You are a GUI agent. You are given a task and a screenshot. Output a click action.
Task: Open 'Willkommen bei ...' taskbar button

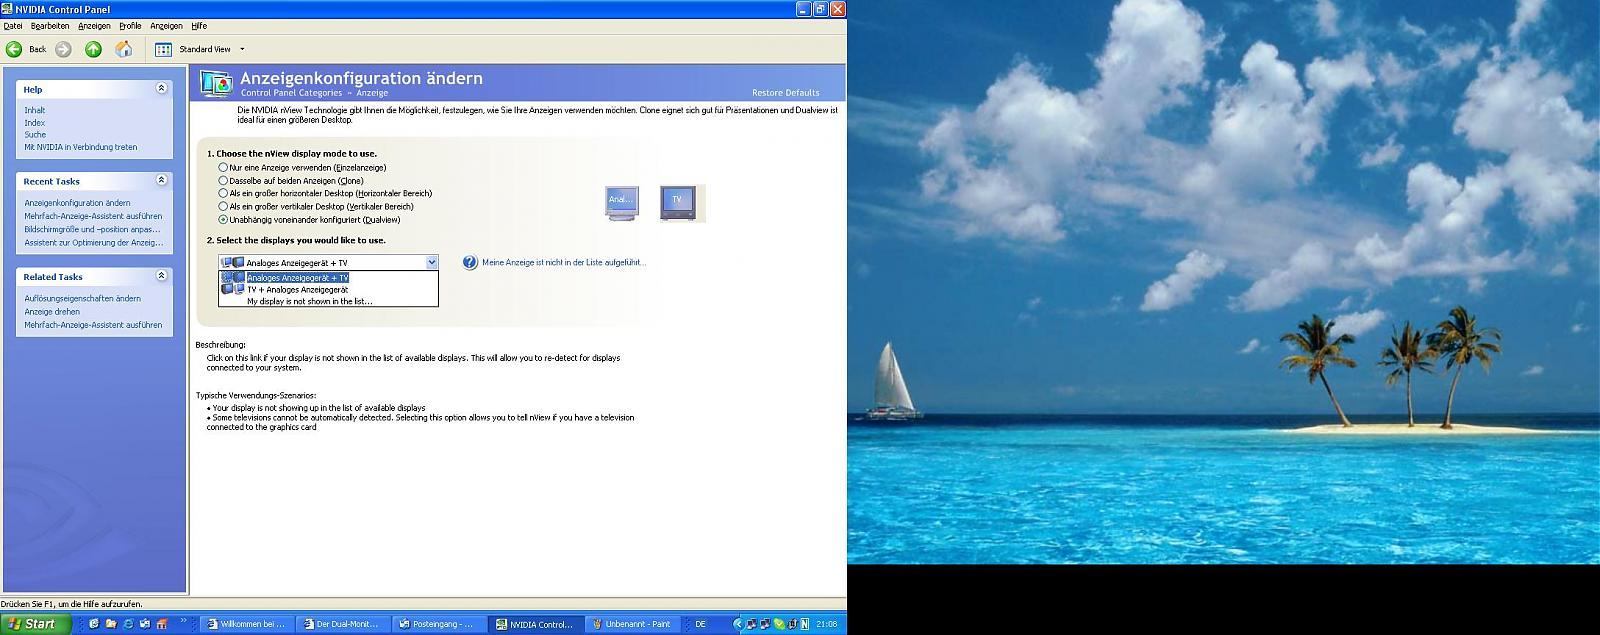pyautogui.click(x=246, y=623)
